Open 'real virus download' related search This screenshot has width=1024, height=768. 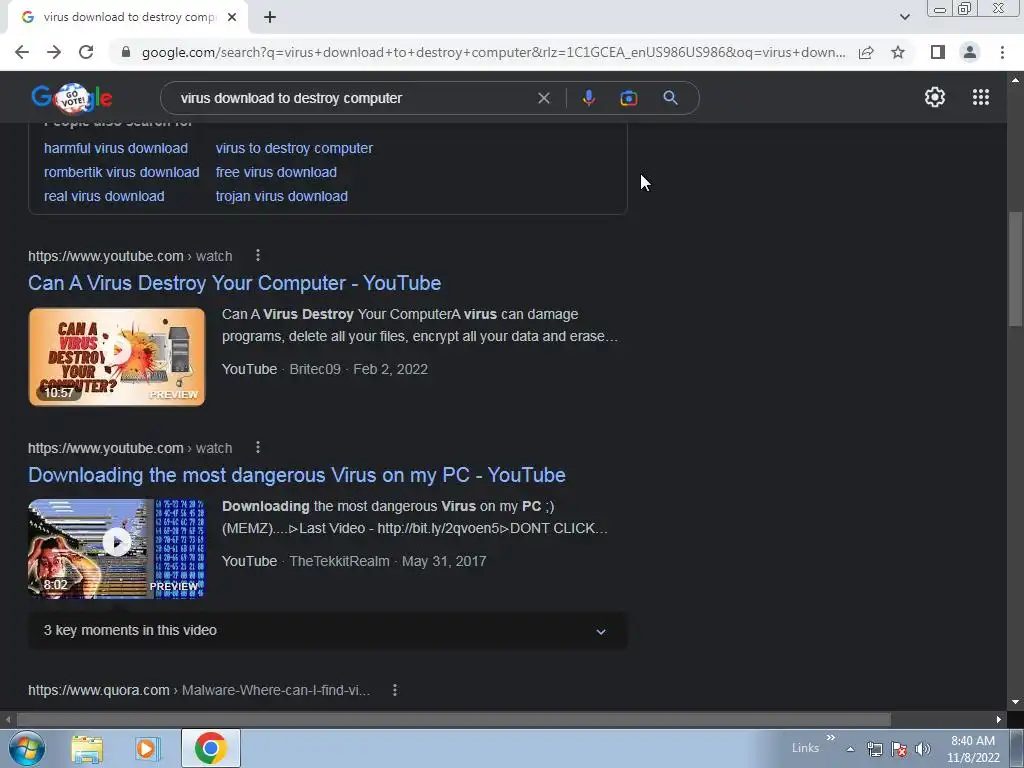[104, 196]
